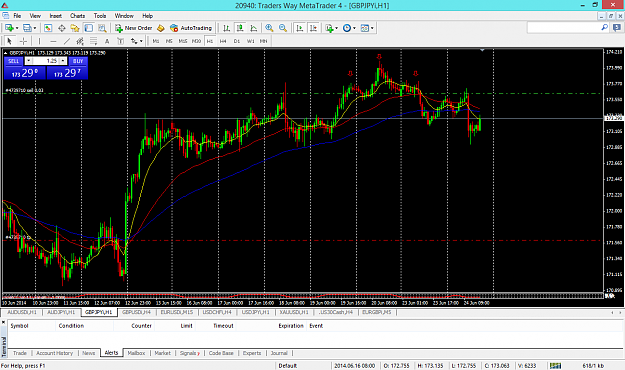The height and width of the screenshot is (370, 625).
Task: Expand the New Chart dropdown arrow
Action: point(17,28)
